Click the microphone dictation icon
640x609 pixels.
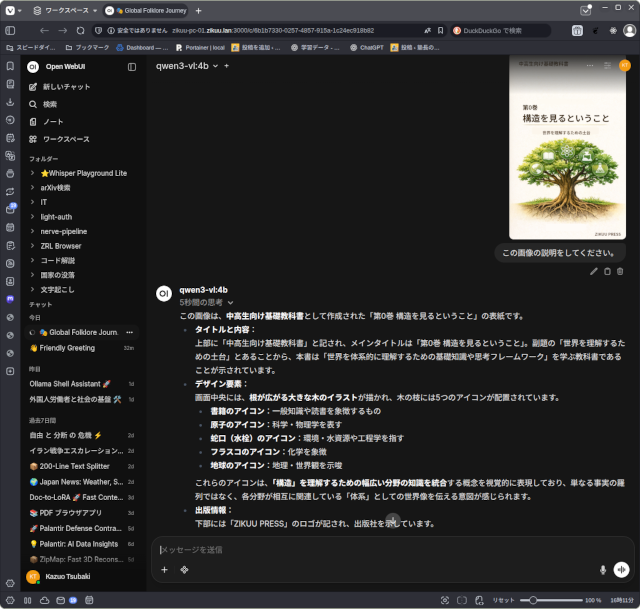(x=602, y=569)
